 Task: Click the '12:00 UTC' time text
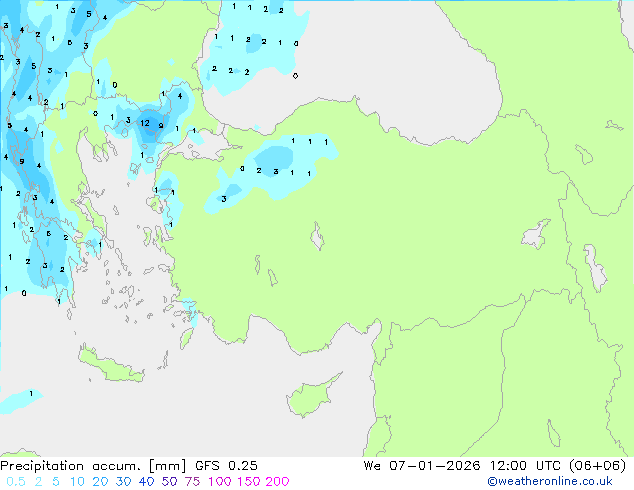[525, 466]
